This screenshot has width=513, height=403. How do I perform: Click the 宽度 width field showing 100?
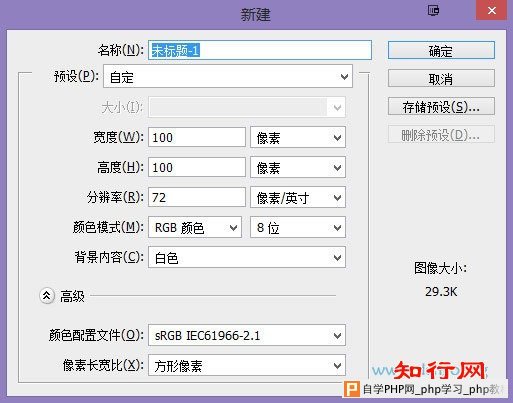(x=197, y=137)
